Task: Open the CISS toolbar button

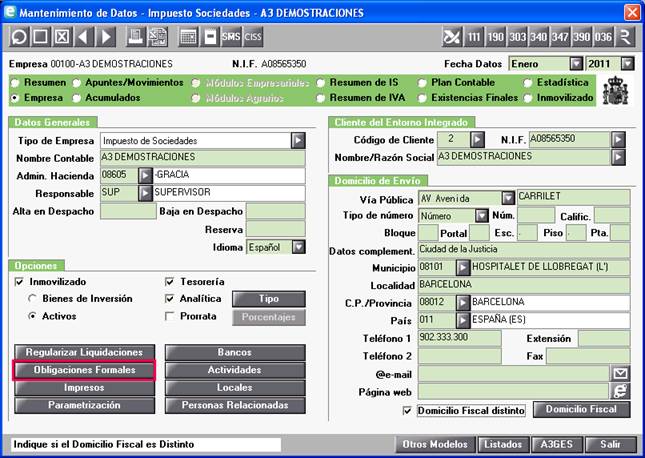Action: point(253,37)
